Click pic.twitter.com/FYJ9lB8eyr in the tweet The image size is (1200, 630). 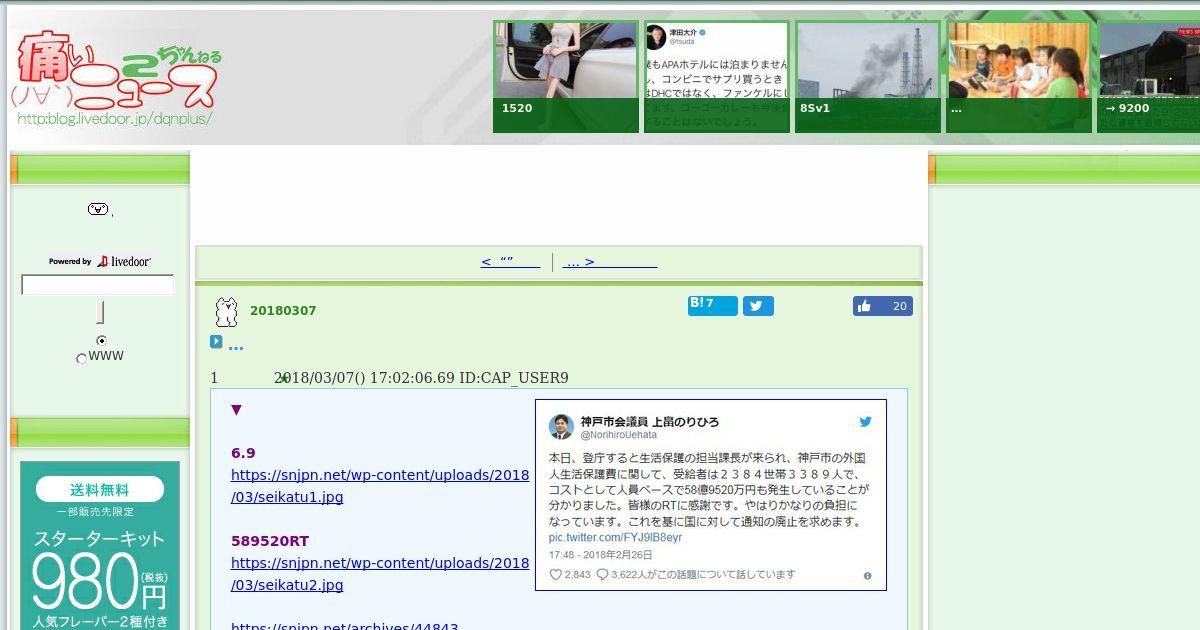615,538
